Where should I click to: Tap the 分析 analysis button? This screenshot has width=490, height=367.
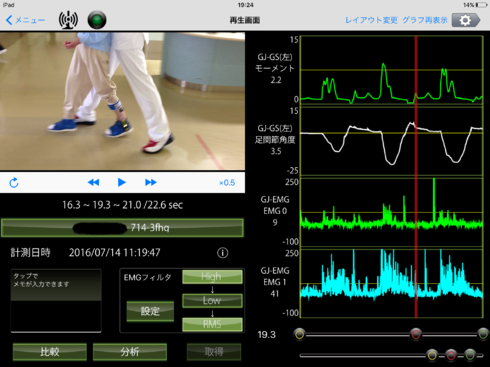(x=130, y=352)
